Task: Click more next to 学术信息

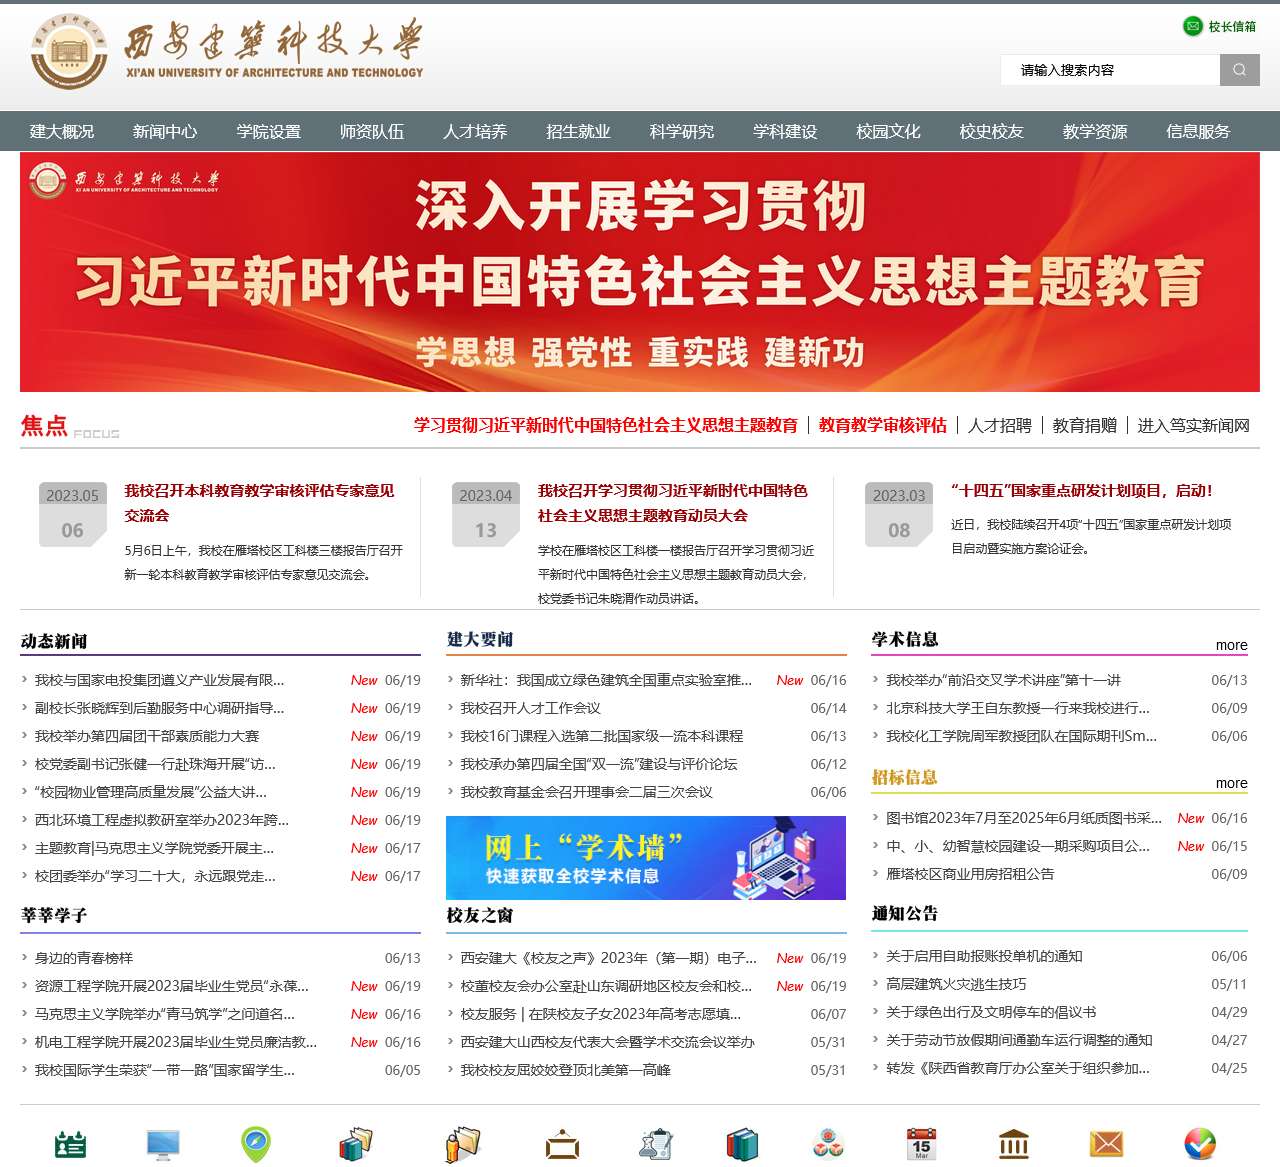Action: tap(1232, 645)
